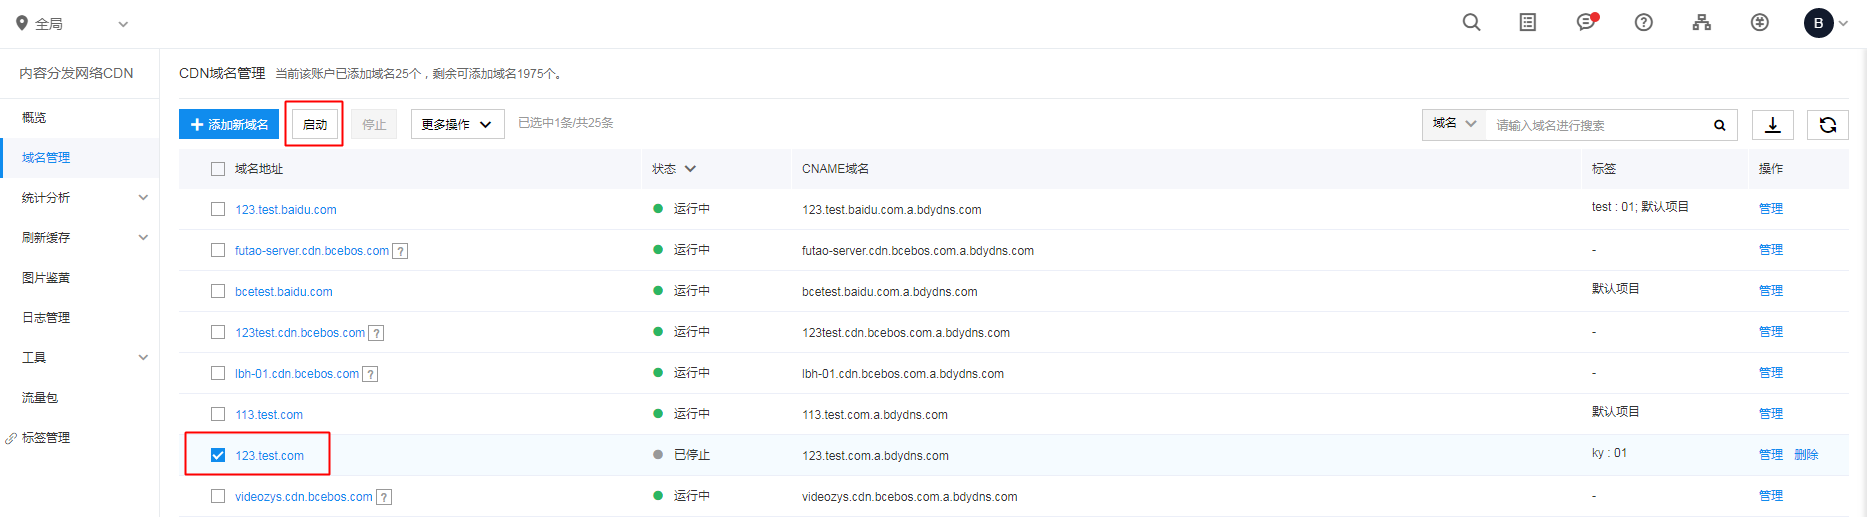Click the tag text ky : 01

[x=1609, y=453]
